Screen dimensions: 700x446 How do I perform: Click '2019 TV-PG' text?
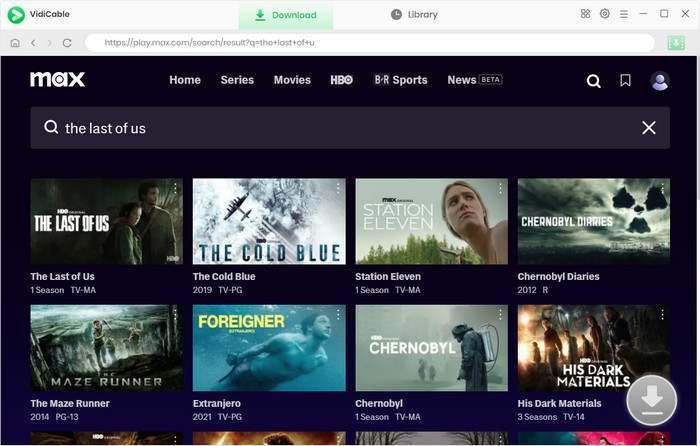point(217,290)
